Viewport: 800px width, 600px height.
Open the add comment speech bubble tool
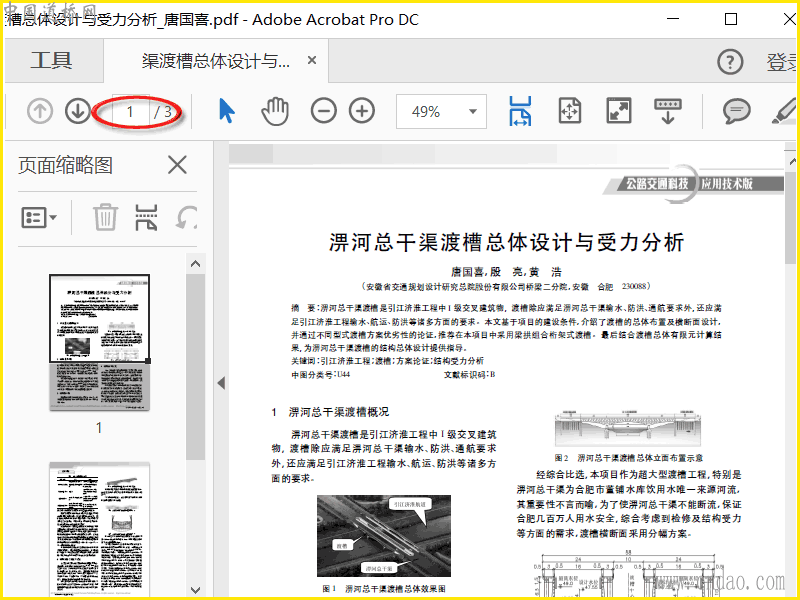(737, 111)
